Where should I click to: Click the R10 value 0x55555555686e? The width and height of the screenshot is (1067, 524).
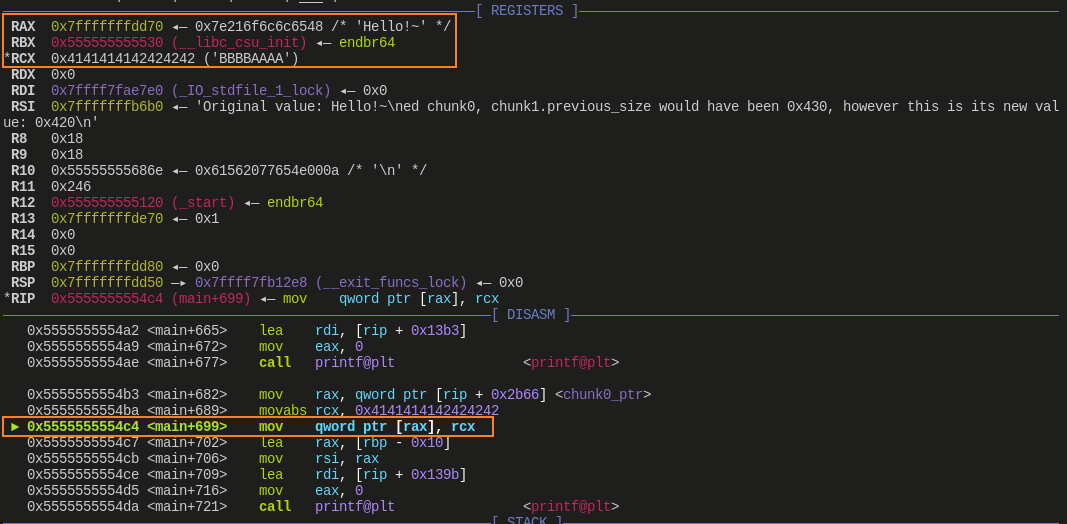pos(107,171)
